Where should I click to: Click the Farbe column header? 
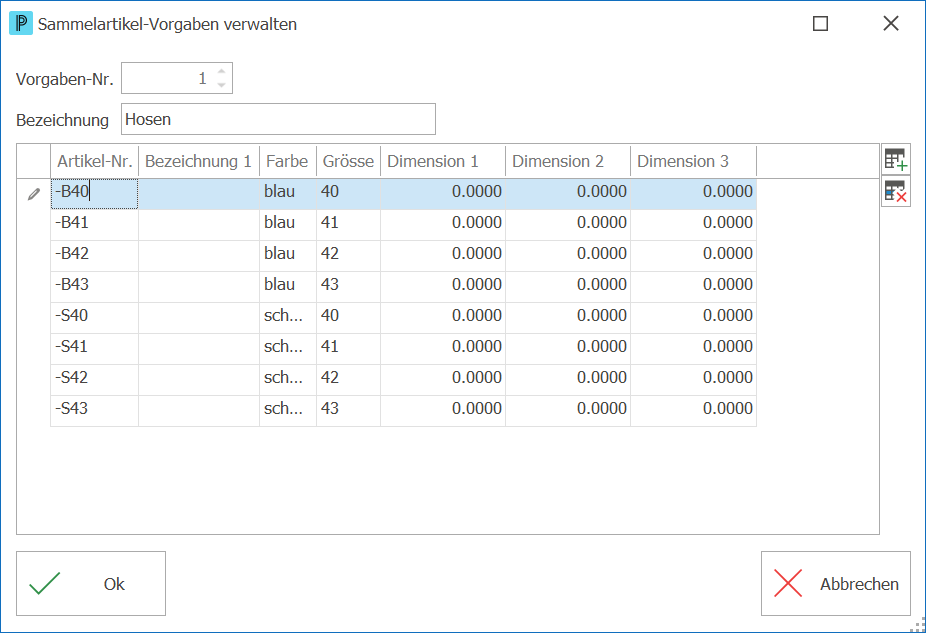point(288,161)
